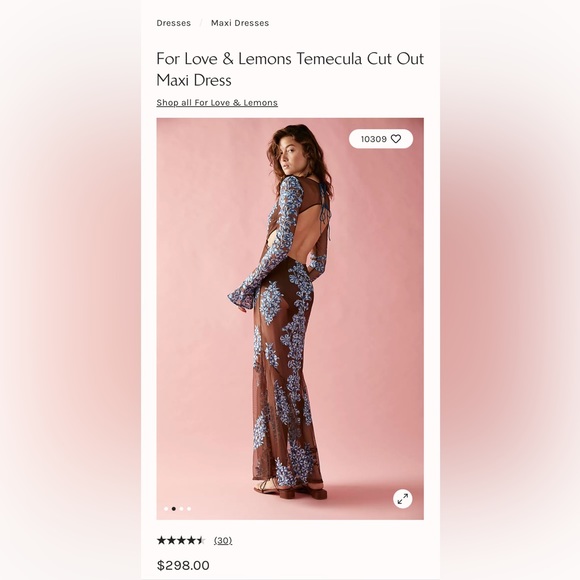This screenshot has height=580, width=580.
Task: Jump to last photo via fourth dot
Action: pyautogui.click(x=189, y=509)
